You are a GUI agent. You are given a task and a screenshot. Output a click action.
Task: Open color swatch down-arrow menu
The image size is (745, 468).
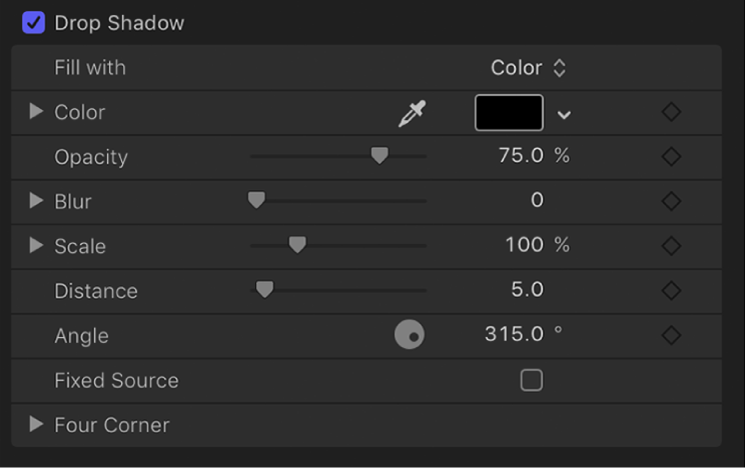pos(565,114)
